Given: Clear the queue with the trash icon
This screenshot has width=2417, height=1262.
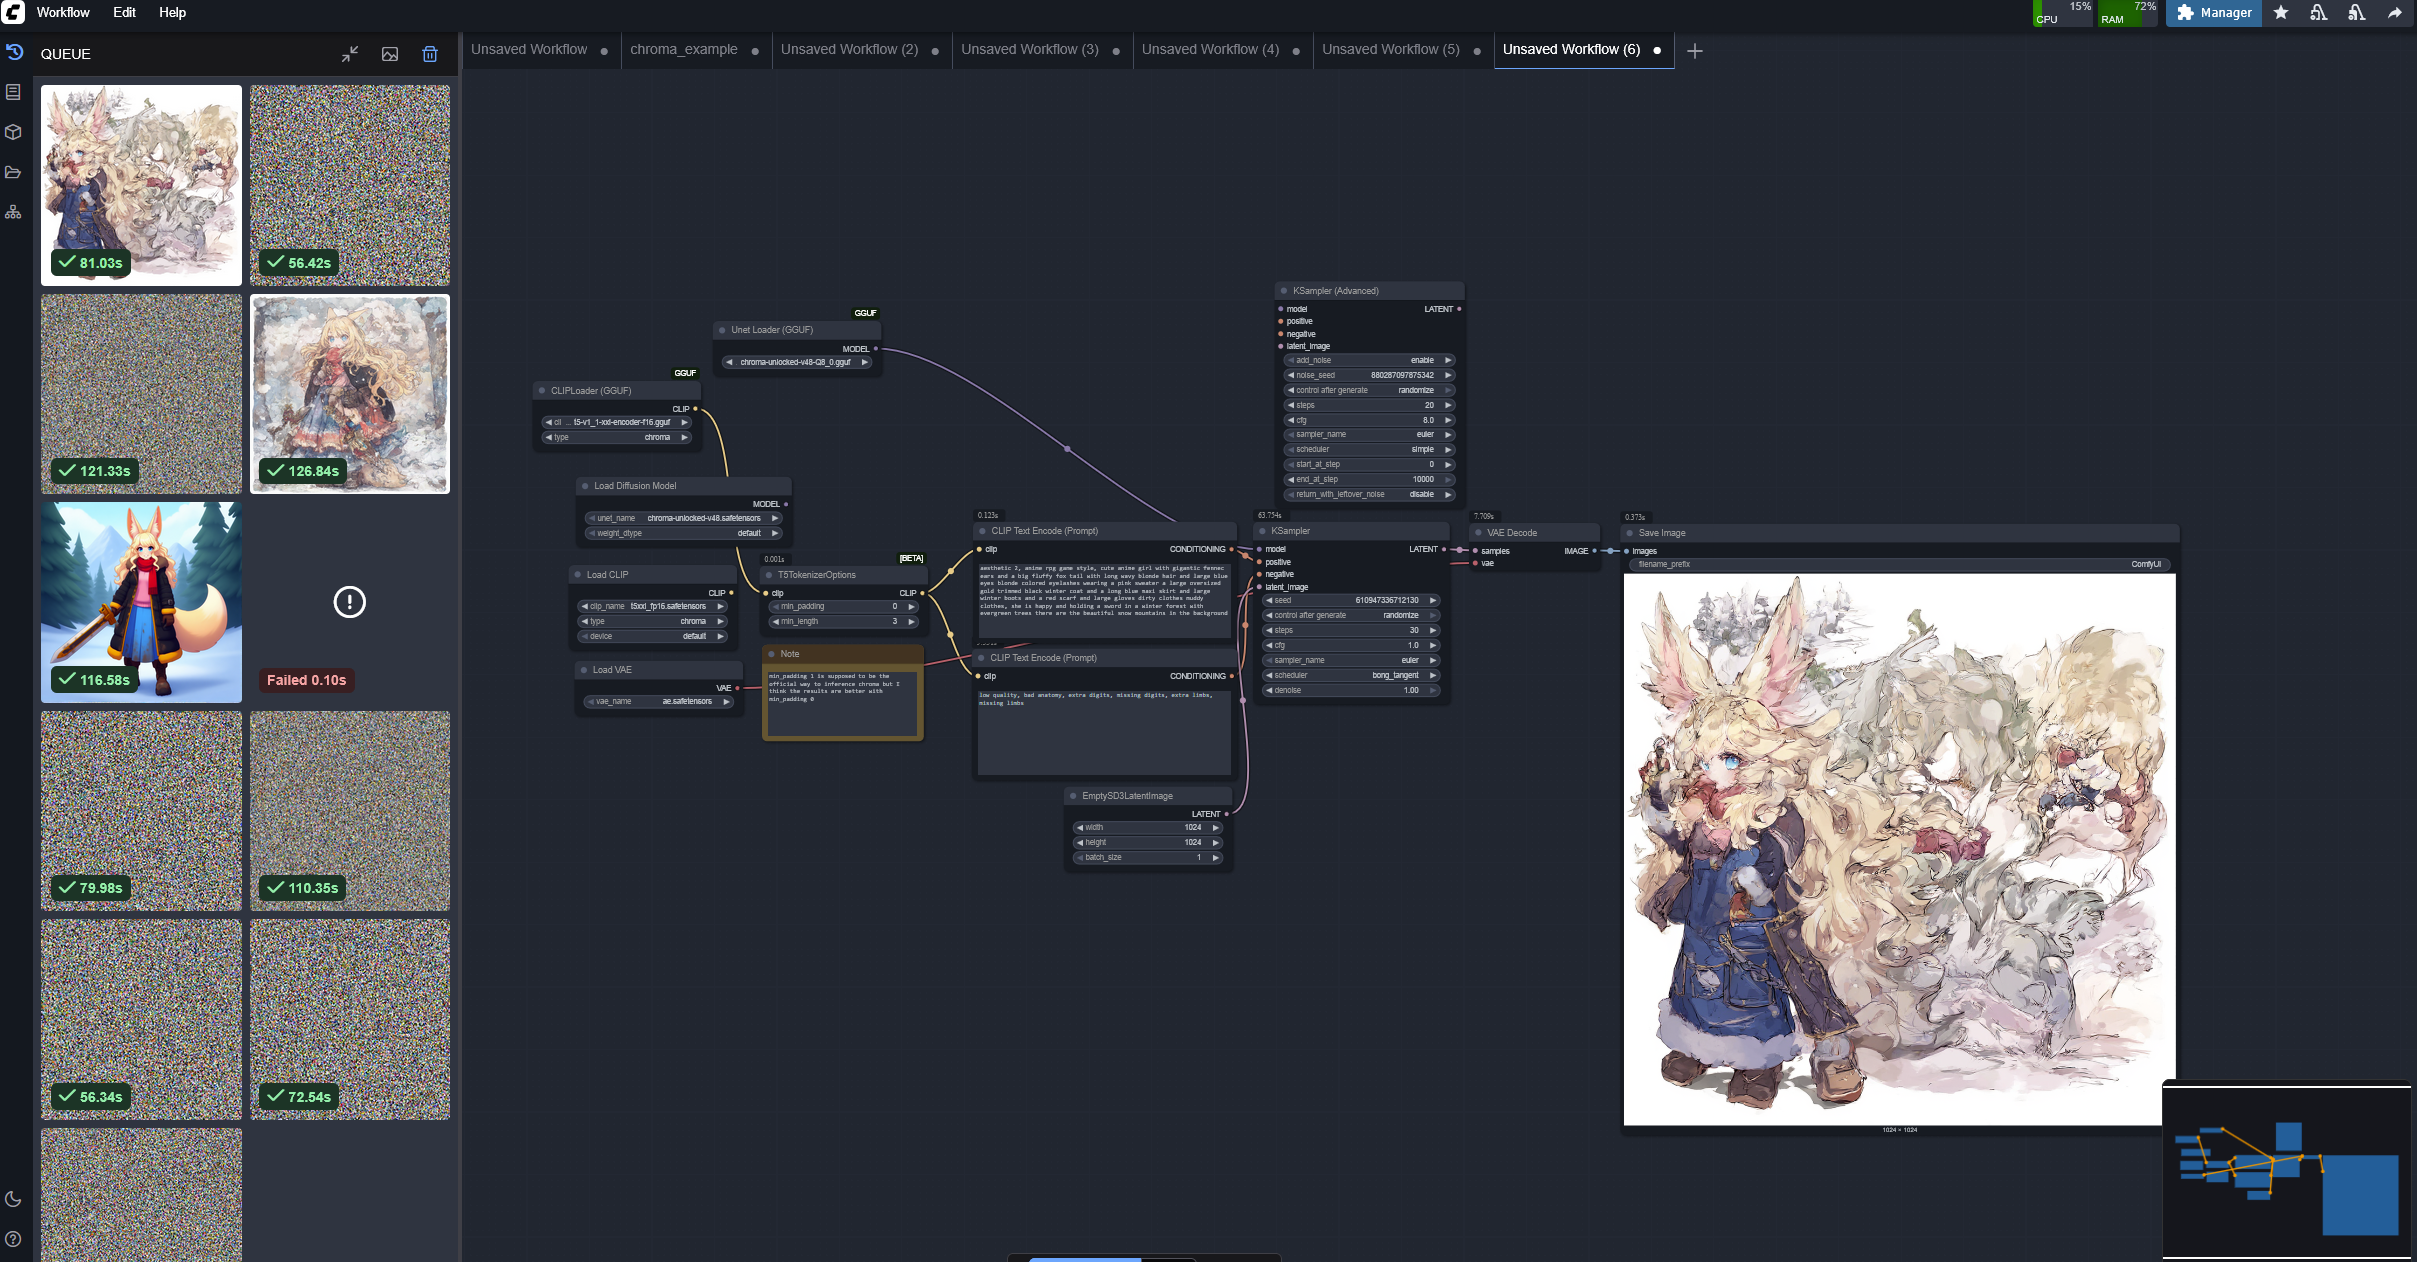Looking at the screenshot, I should pyautogui.click(x=430, y=54).
